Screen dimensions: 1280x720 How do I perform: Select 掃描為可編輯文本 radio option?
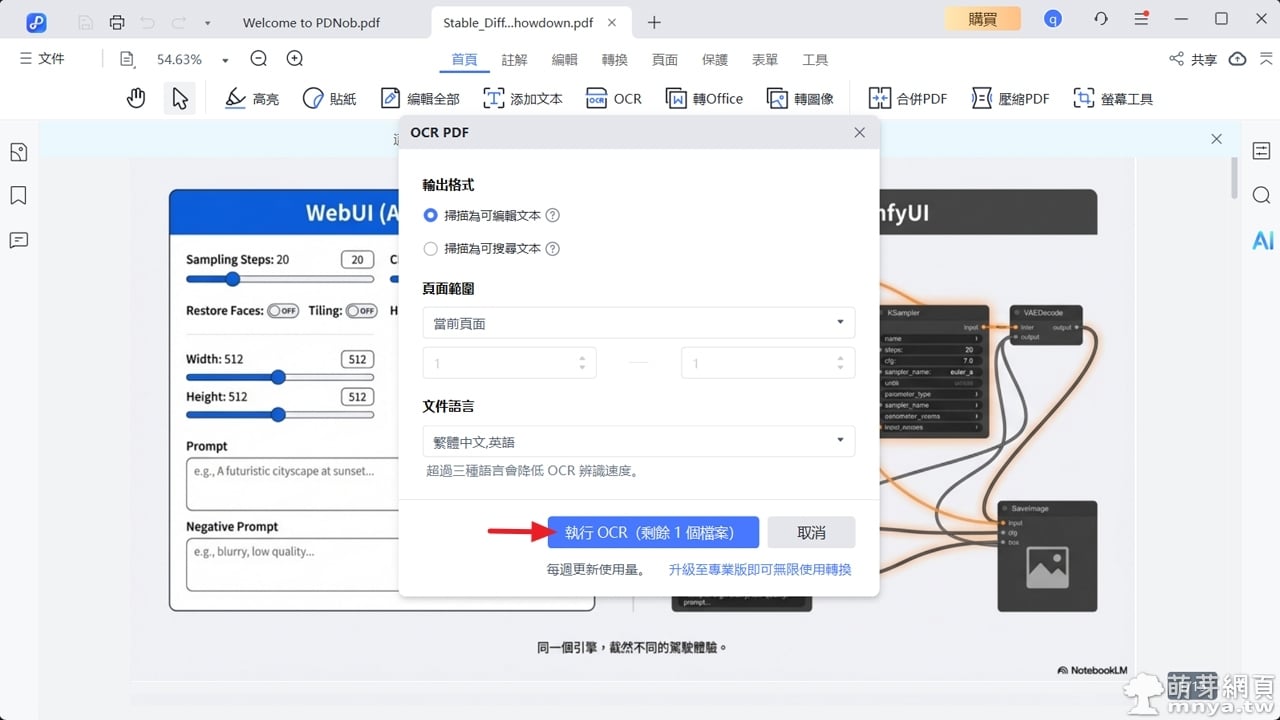click(431, 215)
